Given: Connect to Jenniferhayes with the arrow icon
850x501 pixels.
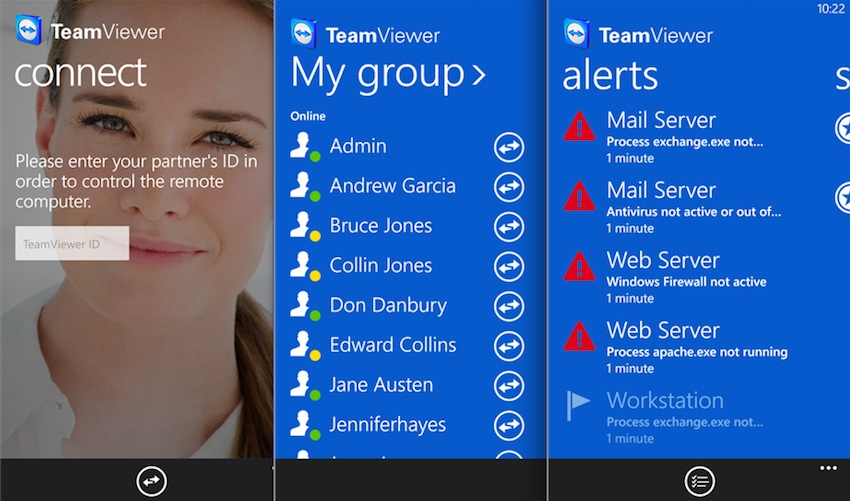Looking at the screenshot, I should click(x=508, y=426).
